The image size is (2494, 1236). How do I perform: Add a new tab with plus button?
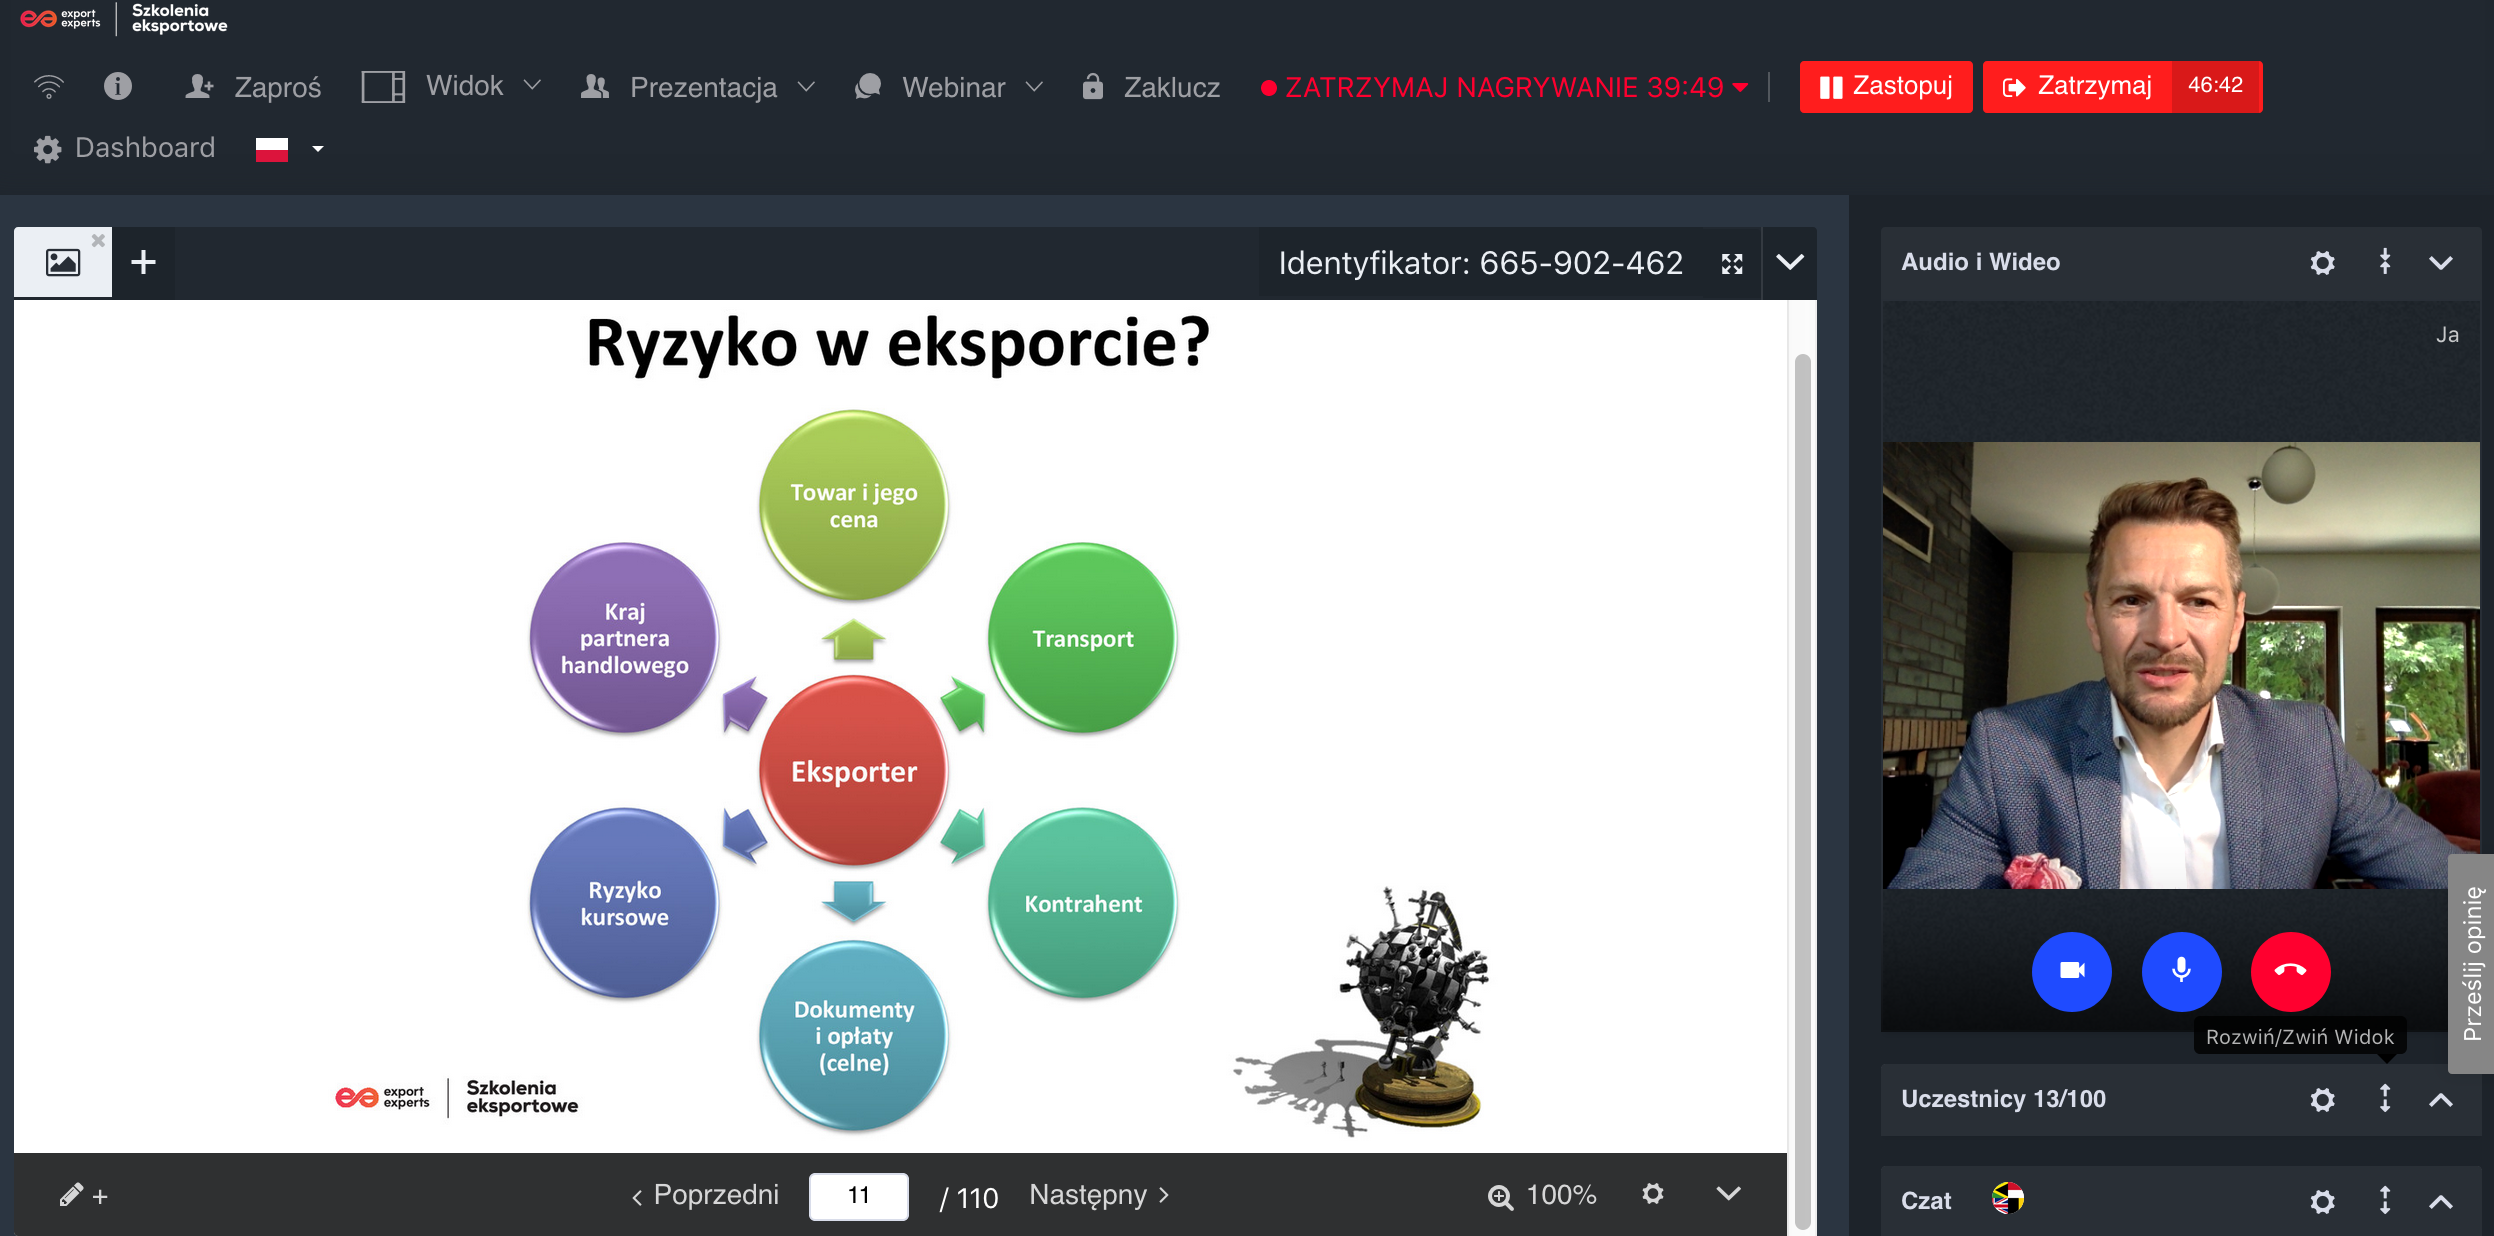point(143,262)
